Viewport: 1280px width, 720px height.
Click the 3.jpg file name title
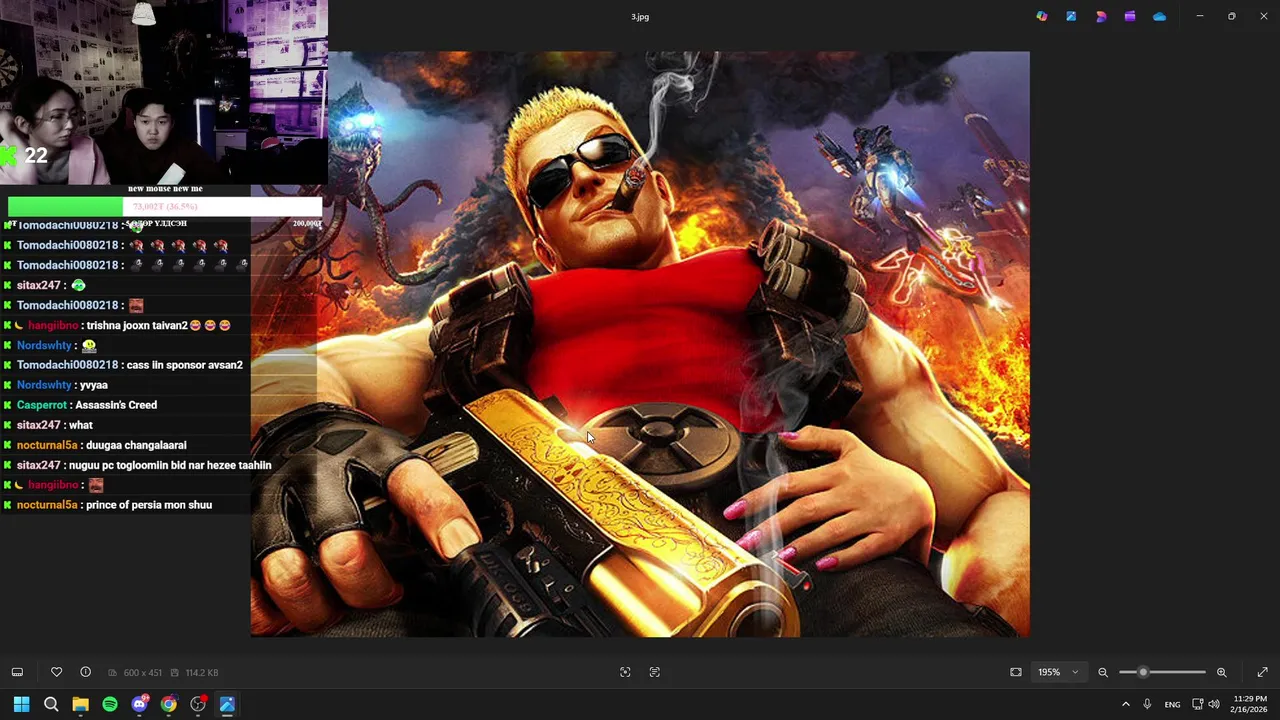tap(640, 17)
